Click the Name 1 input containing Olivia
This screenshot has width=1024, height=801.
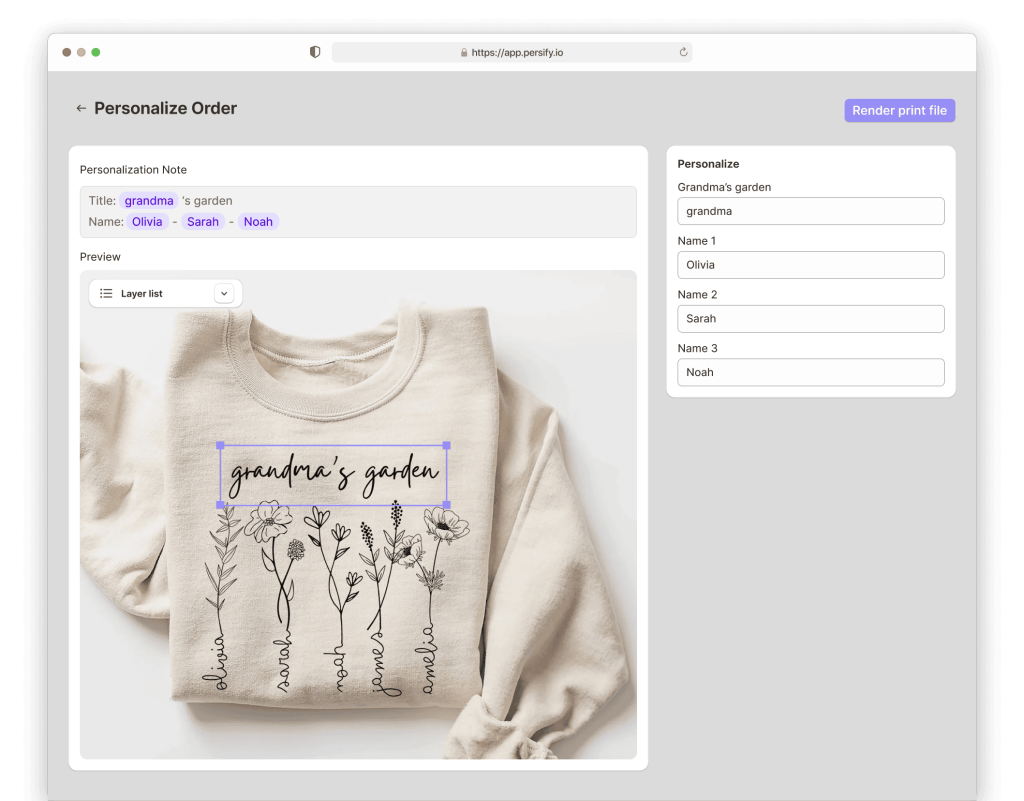(x=810, y=265)
